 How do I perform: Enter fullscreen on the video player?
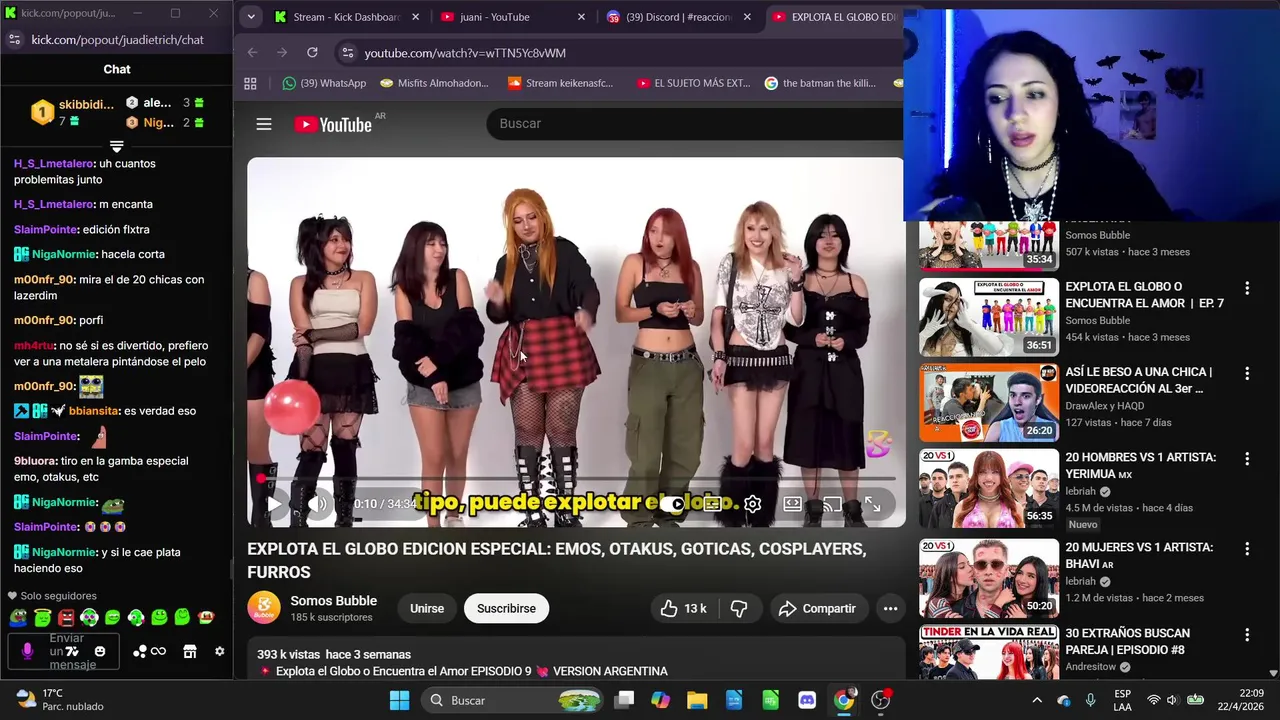[x=873, y=504]
